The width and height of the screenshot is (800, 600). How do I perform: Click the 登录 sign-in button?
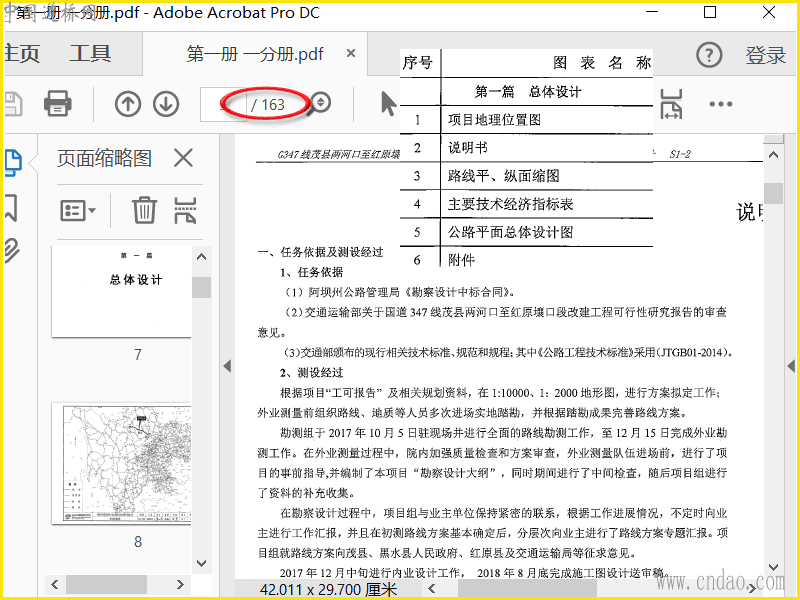pos(766,55)
